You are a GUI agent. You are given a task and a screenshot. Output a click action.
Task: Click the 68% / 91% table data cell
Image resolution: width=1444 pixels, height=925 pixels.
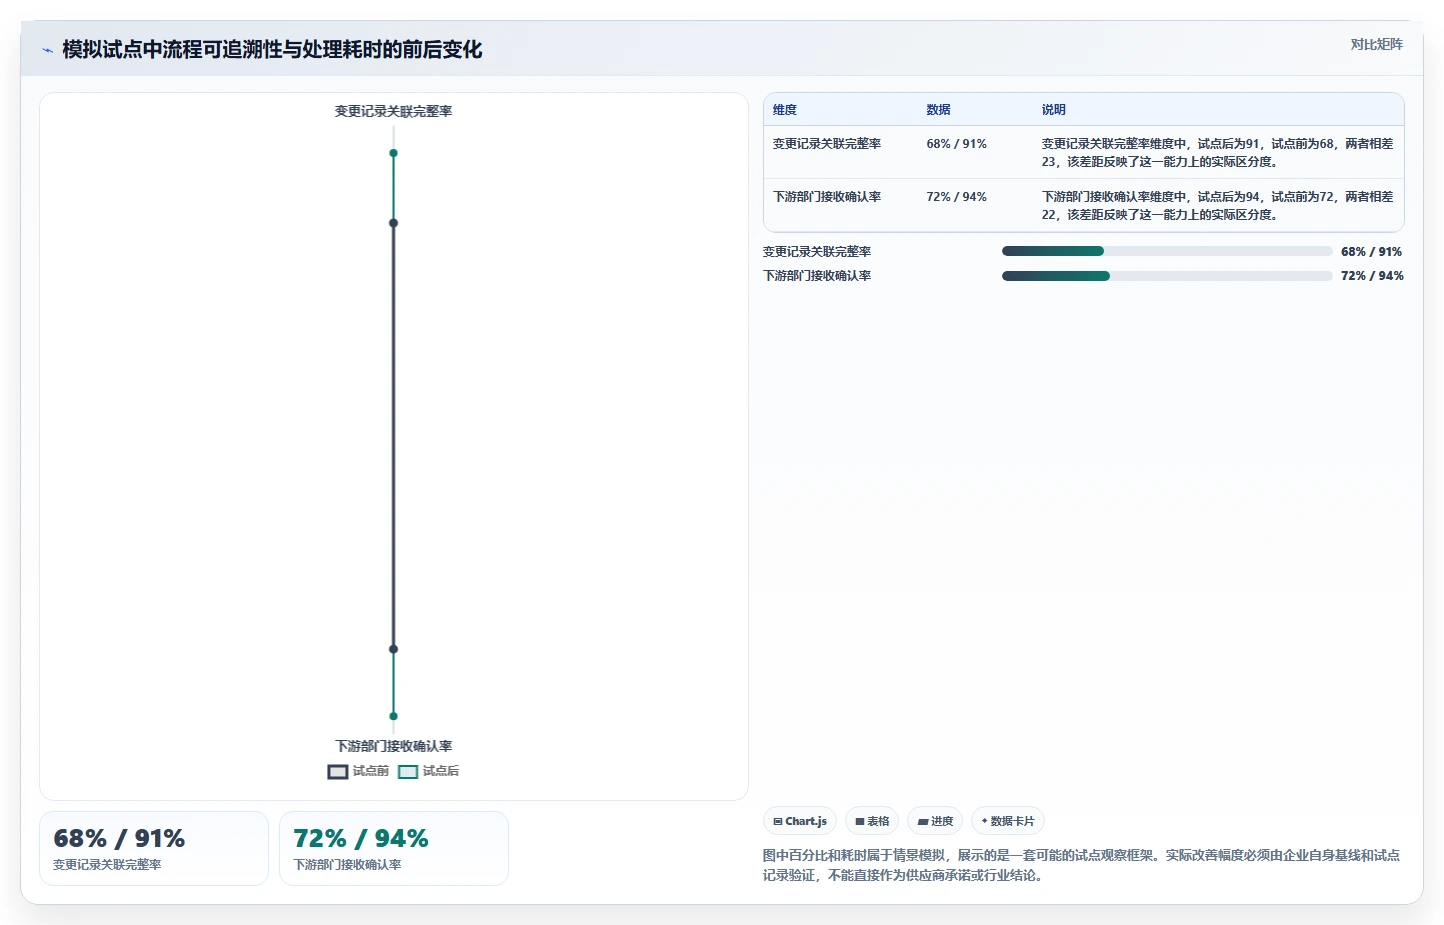point(956,144)
